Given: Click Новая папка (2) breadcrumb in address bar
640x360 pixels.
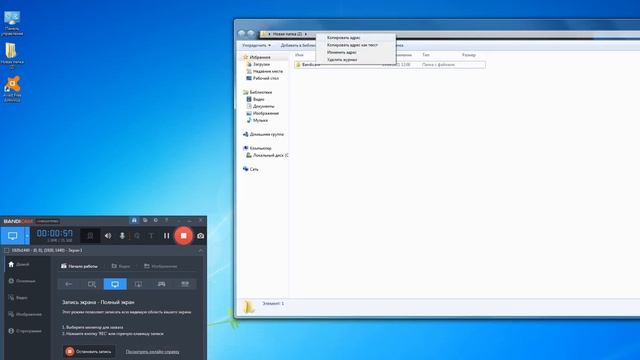Looking at the screenshot, I should (x=287, y=34).
